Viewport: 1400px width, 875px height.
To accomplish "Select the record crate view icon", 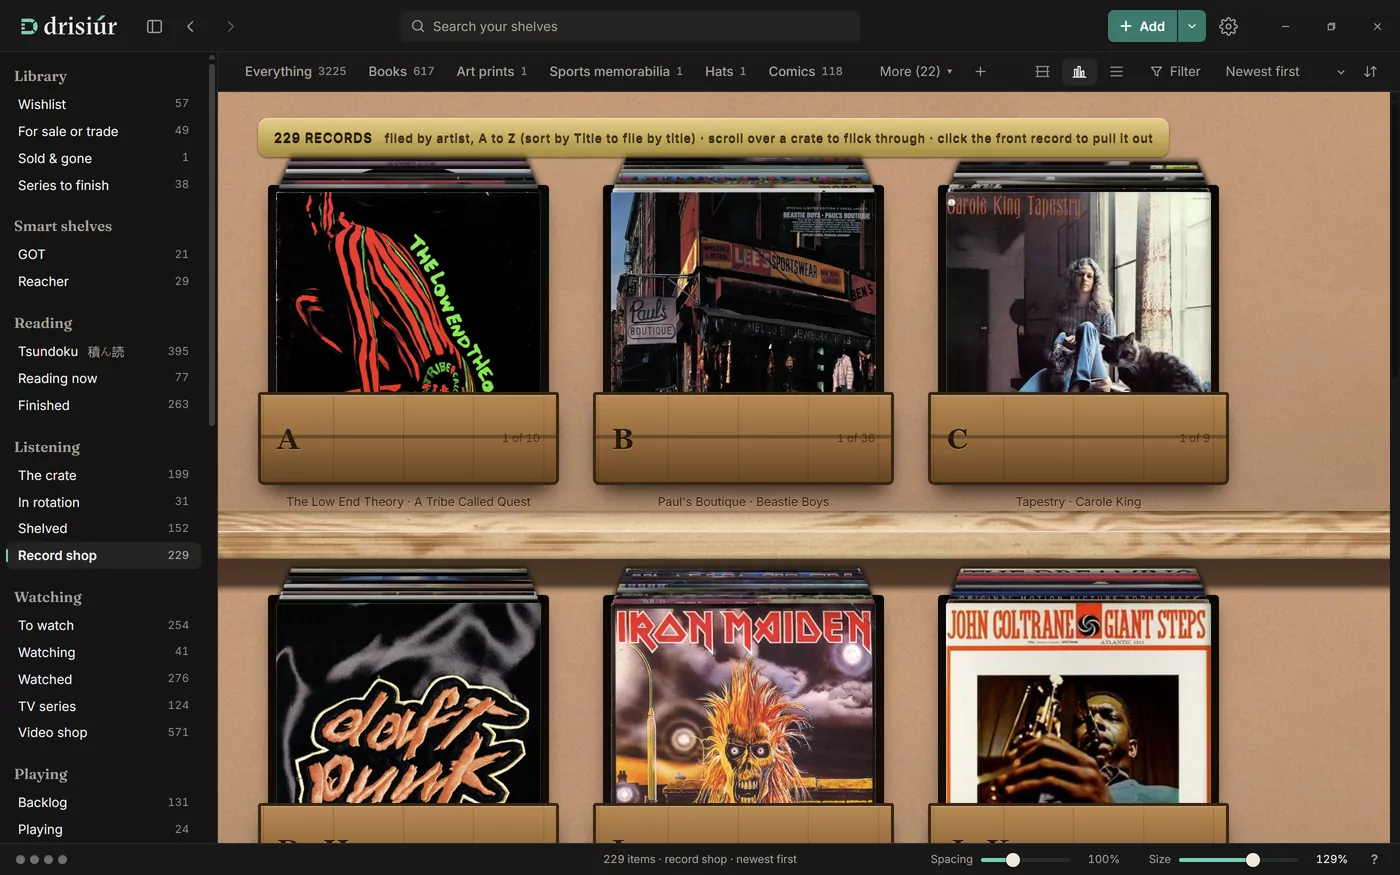I will tap(1079, 71).
